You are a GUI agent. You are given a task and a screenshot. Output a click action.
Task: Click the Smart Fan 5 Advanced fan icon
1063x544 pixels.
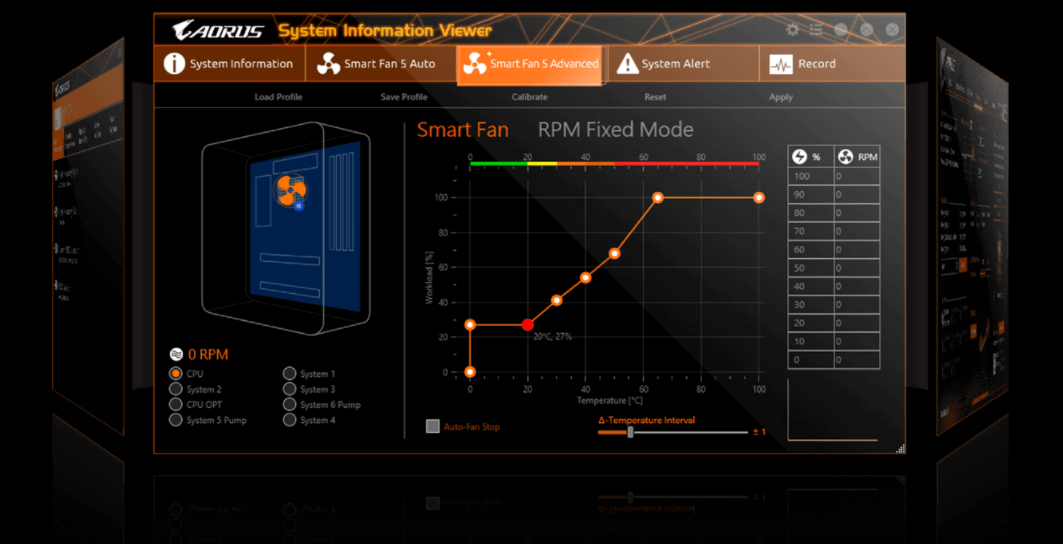[475, 63]
